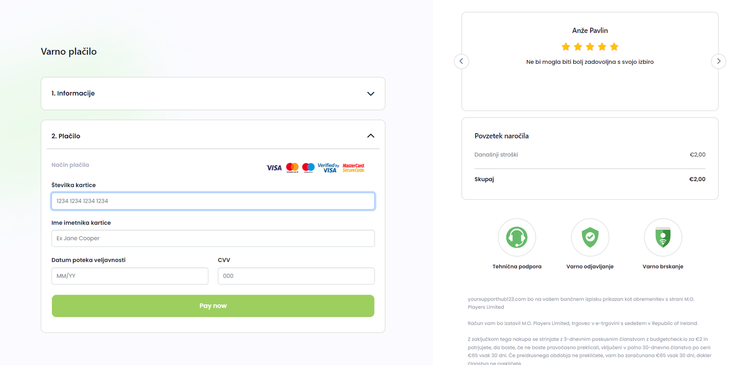Show next review with right arrow
Image resolution: width=736 pixels, height=365 pixels.
pos(718,61)
